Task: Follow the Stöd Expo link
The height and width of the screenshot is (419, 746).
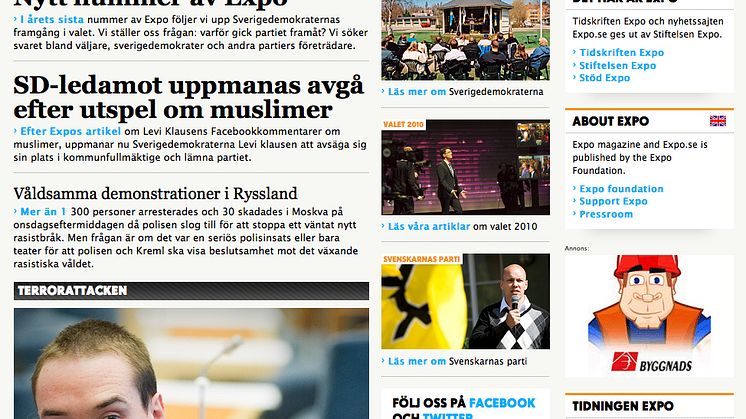Action: point(604,78)
